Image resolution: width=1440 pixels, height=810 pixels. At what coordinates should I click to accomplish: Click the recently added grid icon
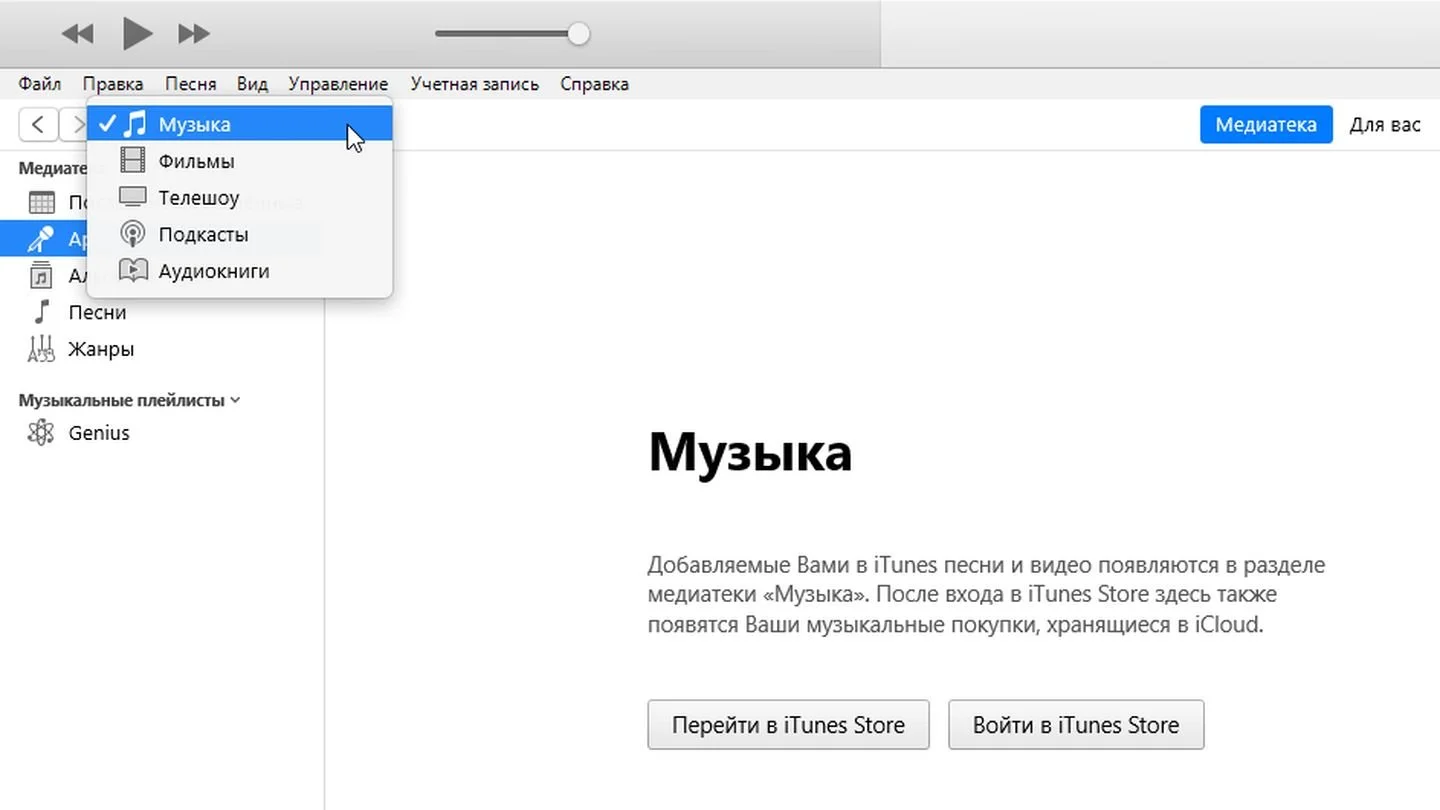tap(41, 203)
